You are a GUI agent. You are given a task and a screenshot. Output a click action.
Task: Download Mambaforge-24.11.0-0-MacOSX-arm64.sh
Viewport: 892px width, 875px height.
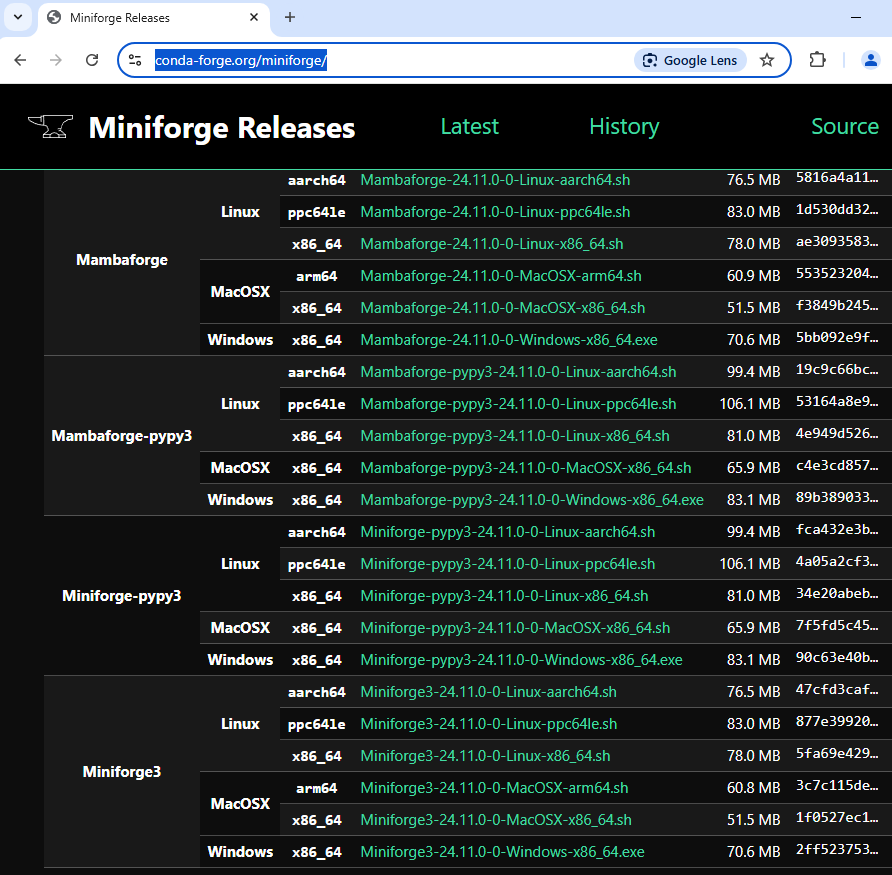point(501,276)
